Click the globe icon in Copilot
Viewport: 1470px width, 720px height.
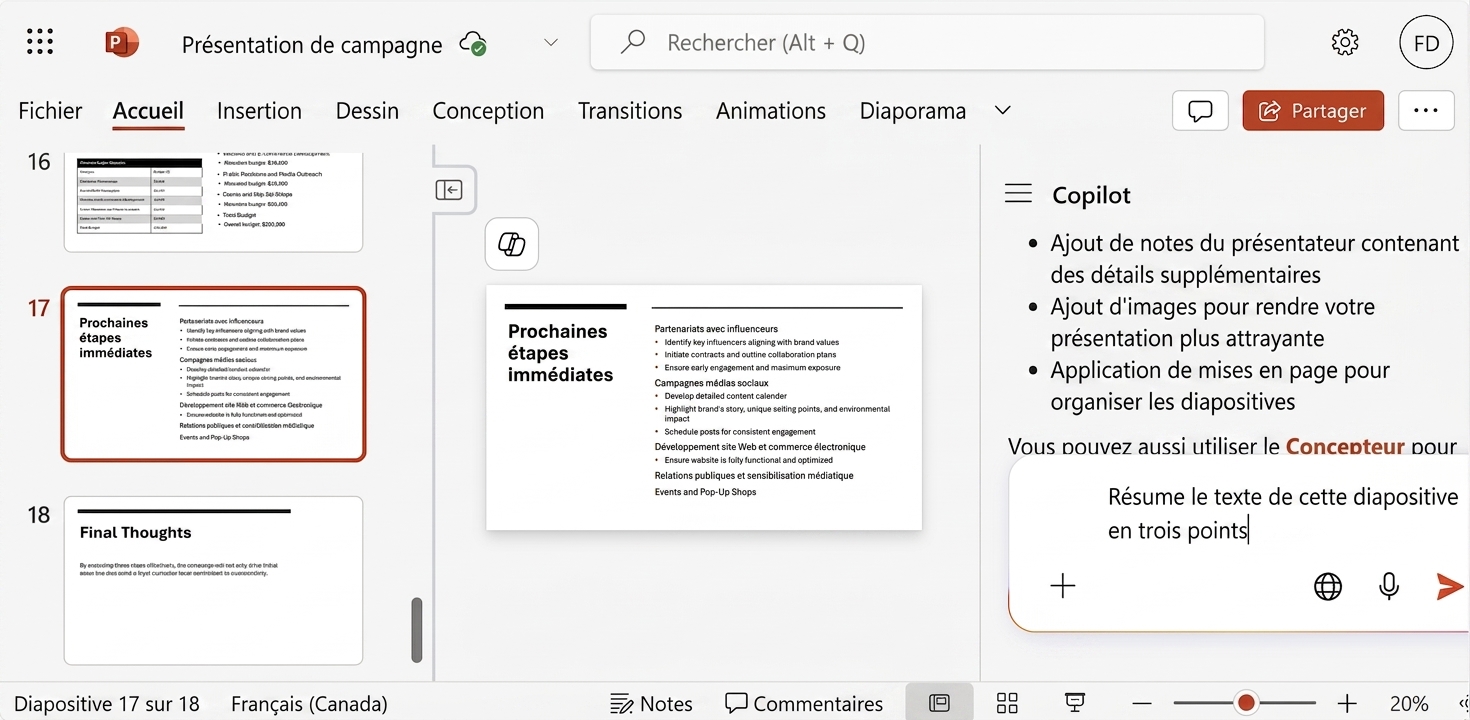click(x=1328, y=587)
